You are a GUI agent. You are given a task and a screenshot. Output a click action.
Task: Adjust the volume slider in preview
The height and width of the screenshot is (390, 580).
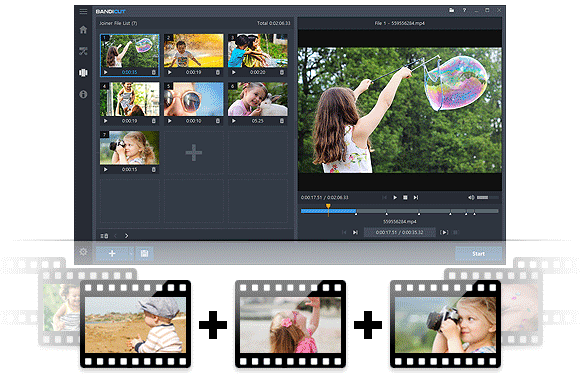click(x=488, y=198)
